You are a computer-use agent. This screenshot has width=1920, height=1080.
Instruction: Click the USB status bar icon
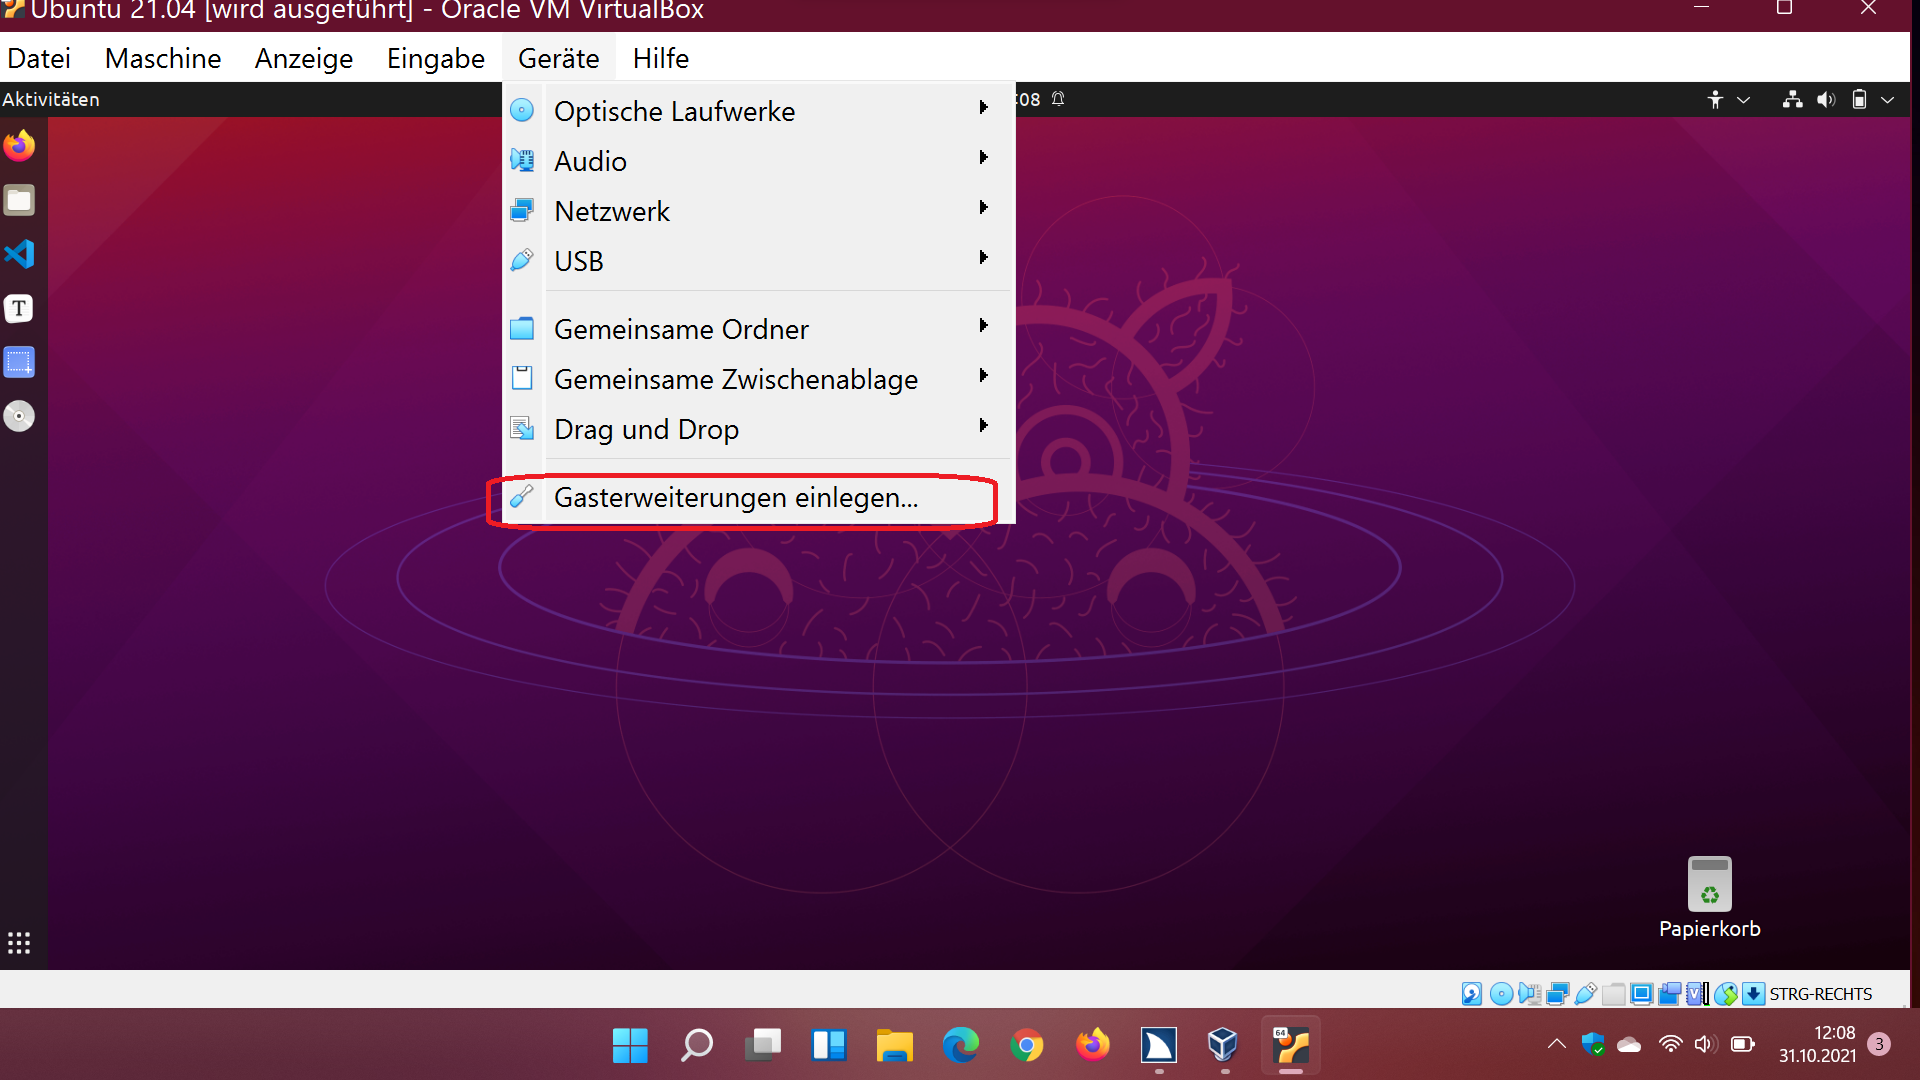tap(1585, 994)
